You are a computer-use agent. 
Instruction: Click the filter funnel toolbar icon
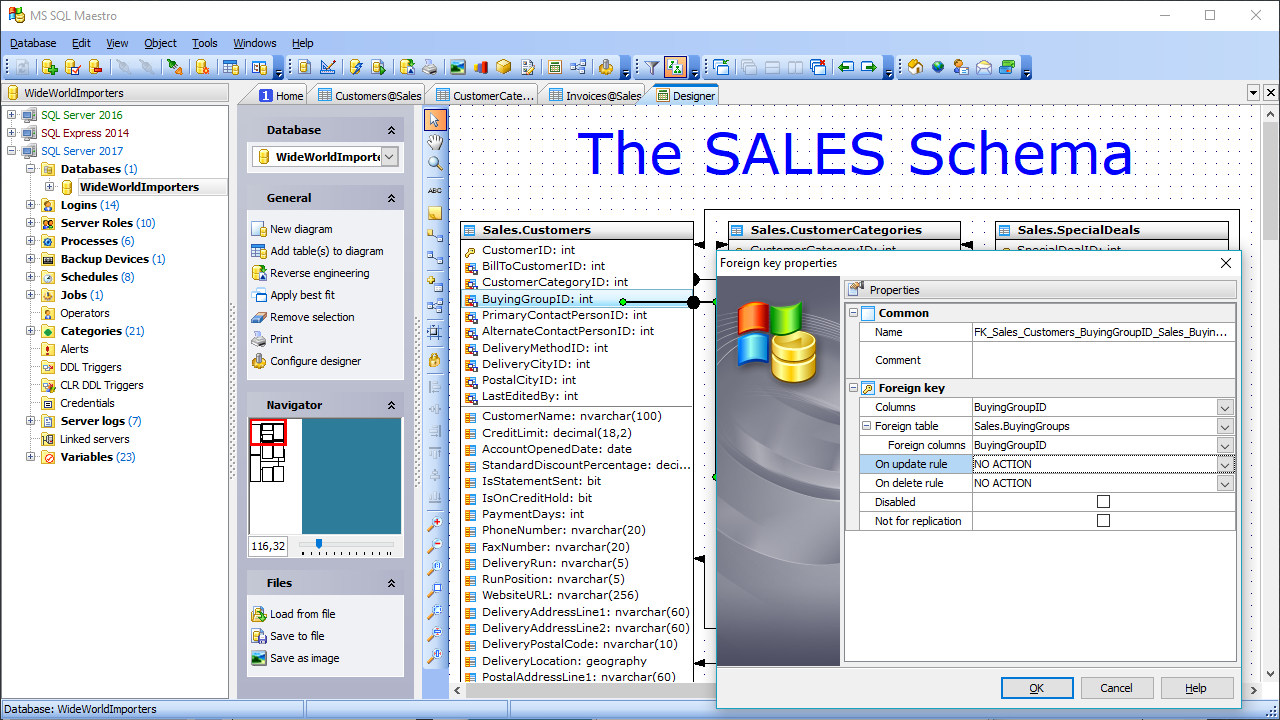click(652, 67)
